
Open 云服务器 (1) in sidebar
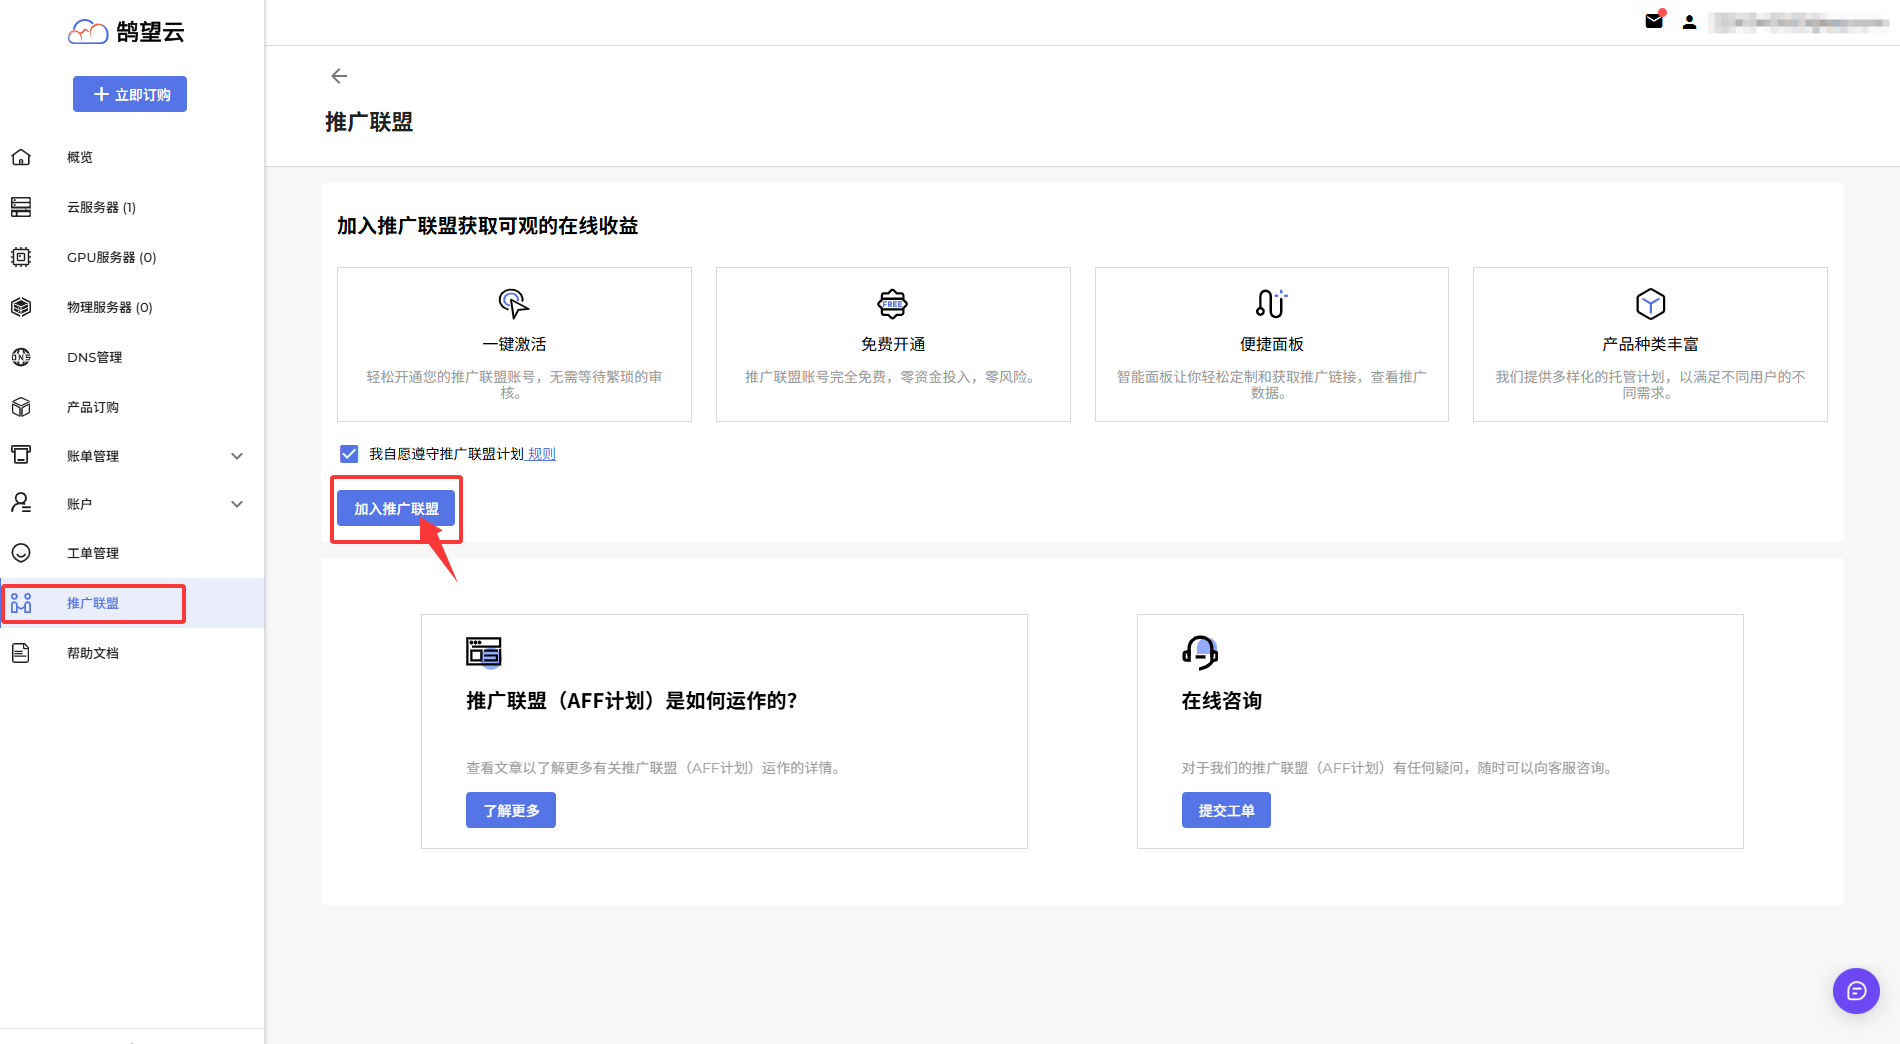click(101, 207)
